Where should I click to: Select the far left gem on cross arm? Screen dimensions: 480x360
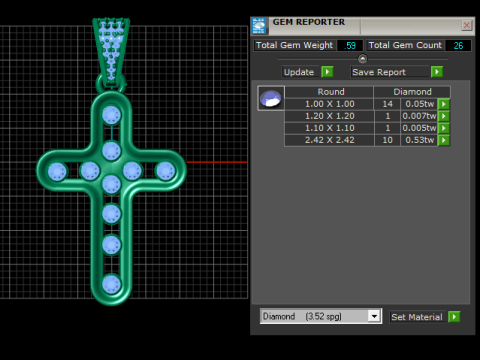(57, 171)
